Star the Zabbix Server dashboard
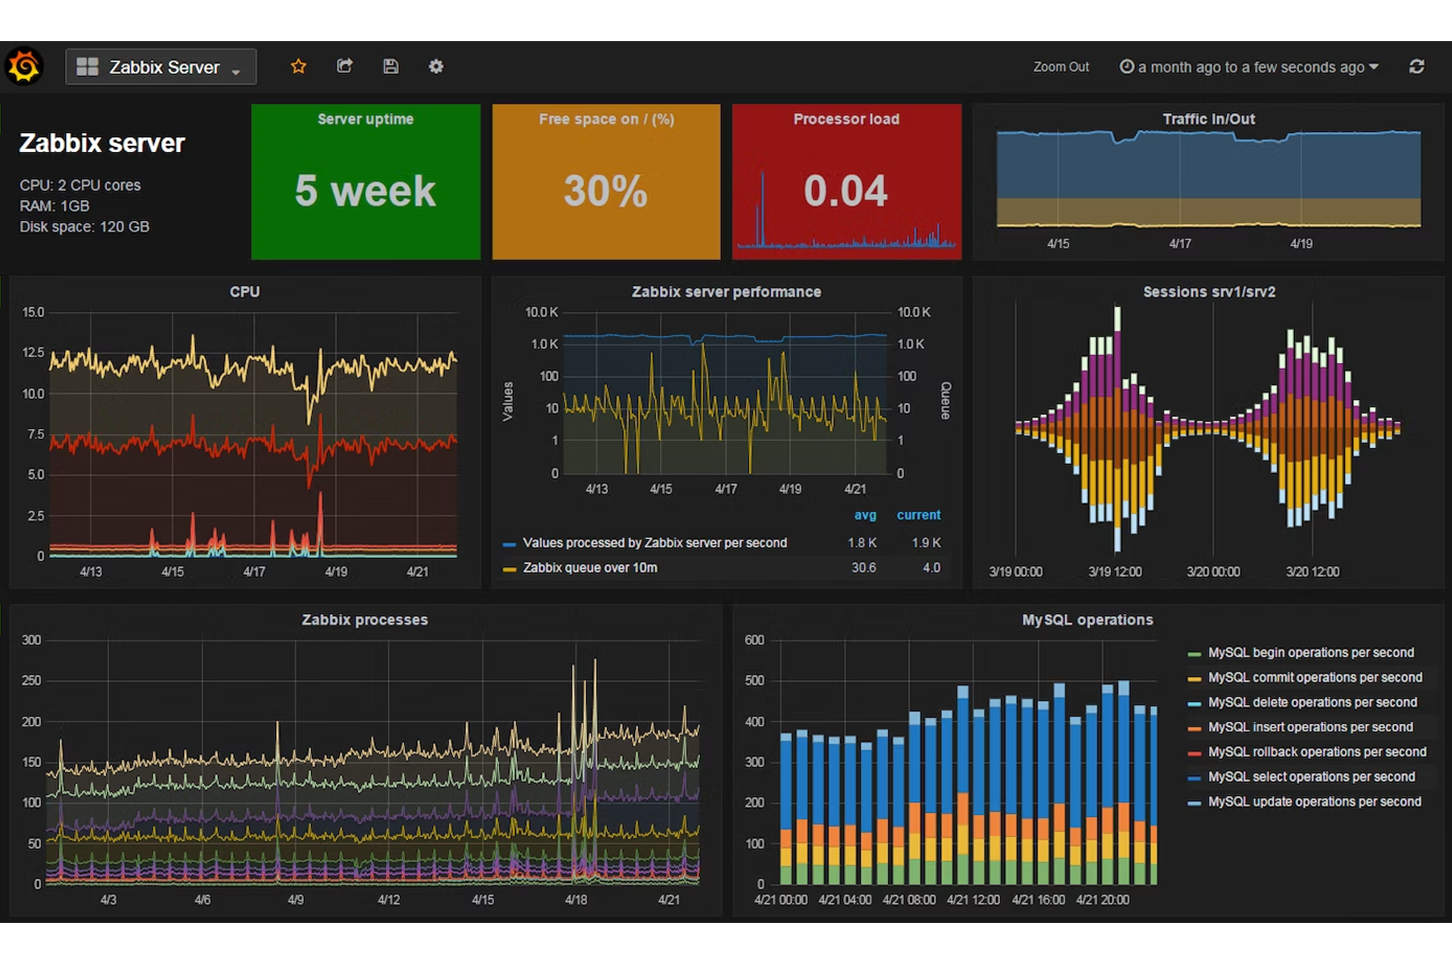Image resolution: width=1452 pixels, height=964 pixels. (298, 67)
